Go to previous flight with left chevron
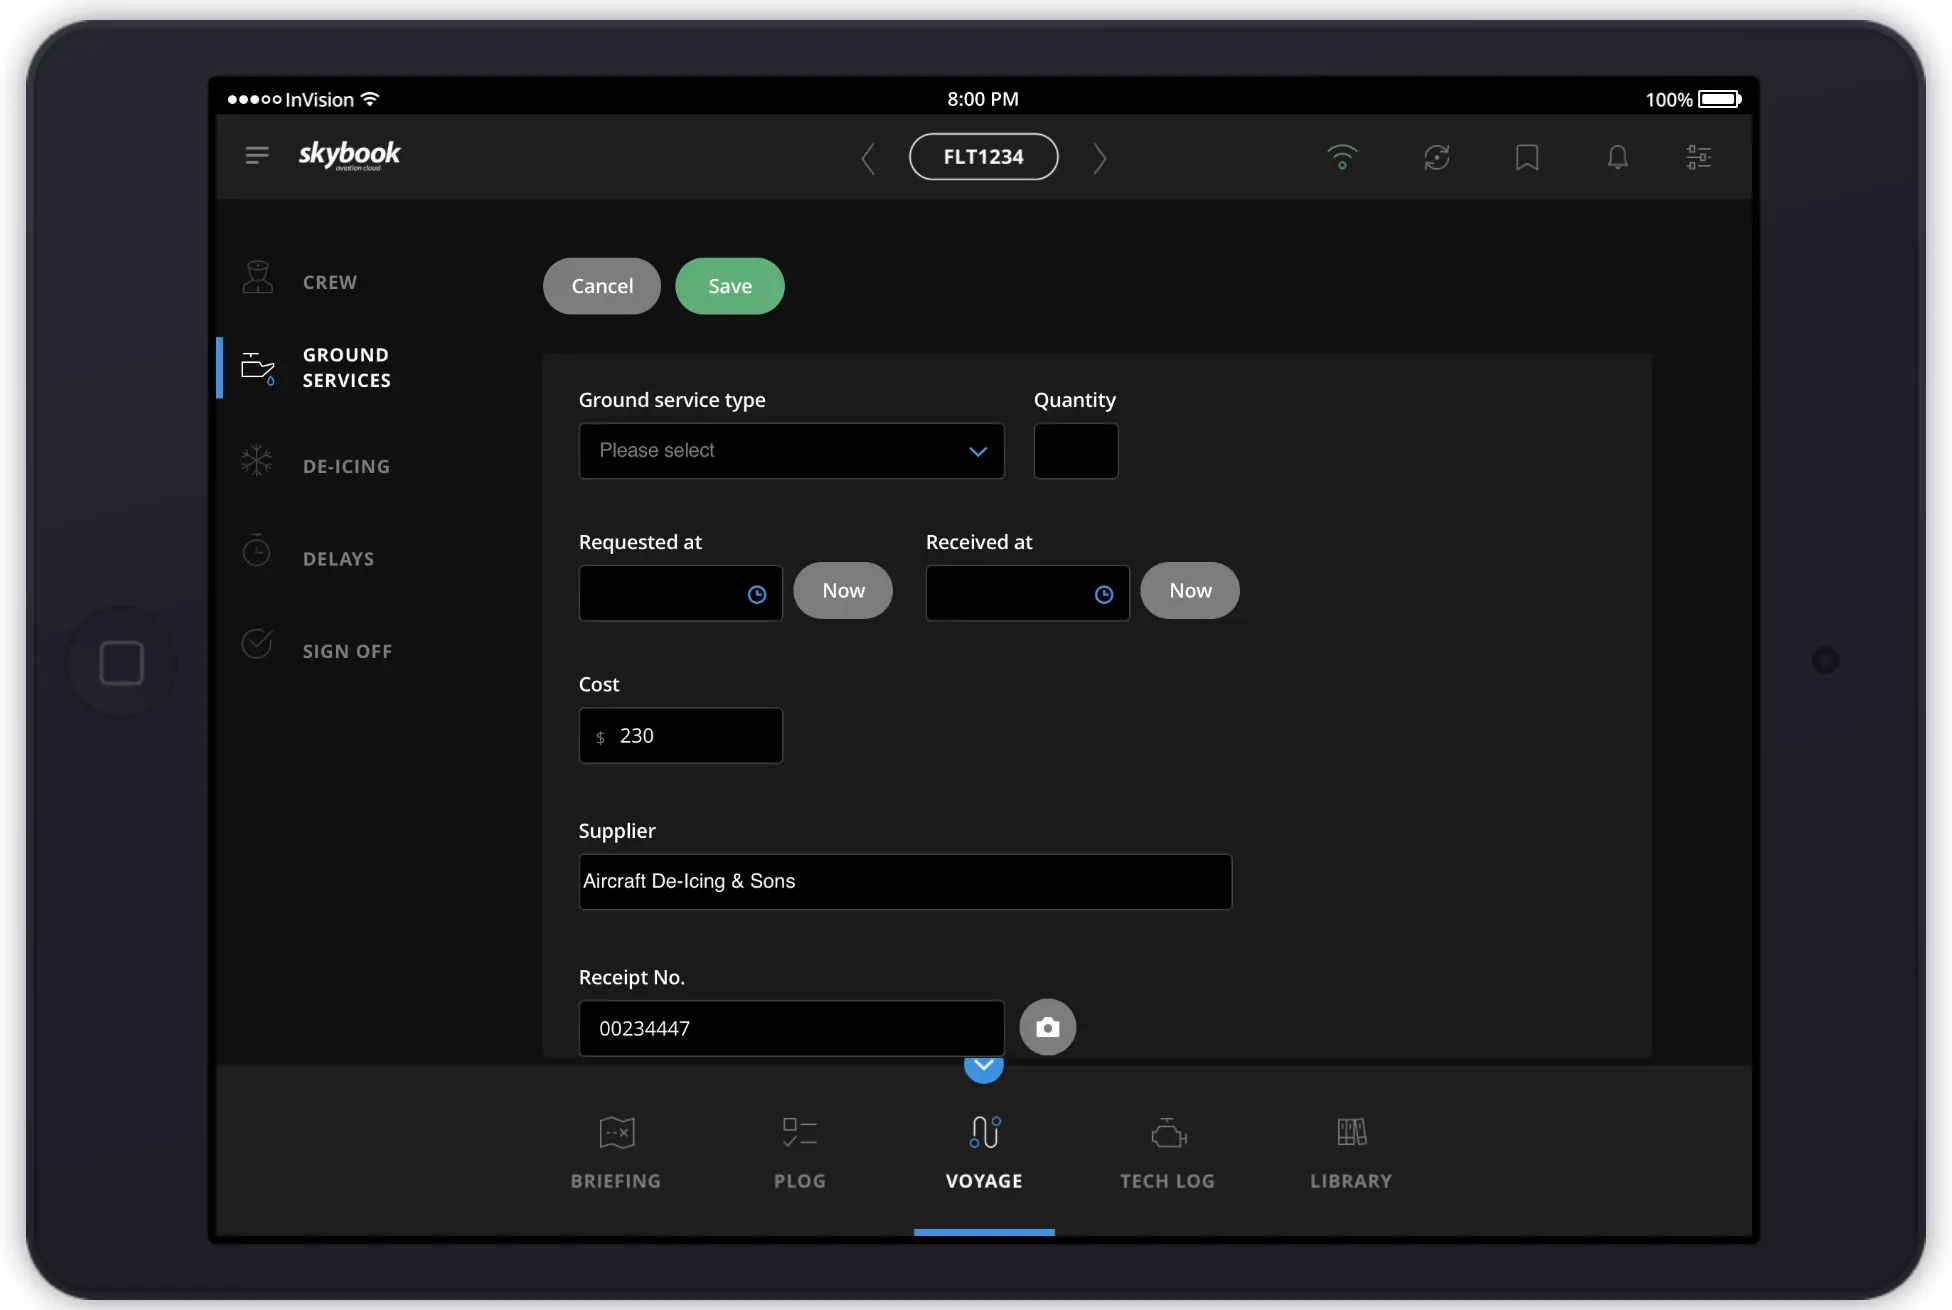The image size is (1952, 1310). (868, 158)
